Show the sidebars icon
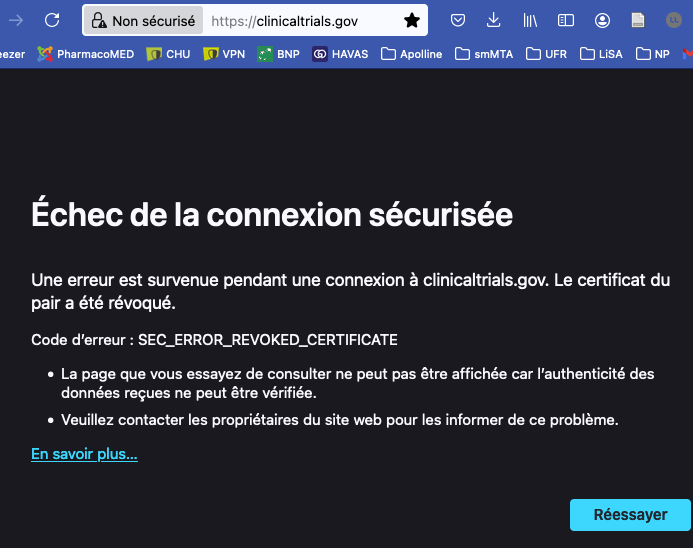The width and height of the screenshot is (693, 548). point(566,20)
